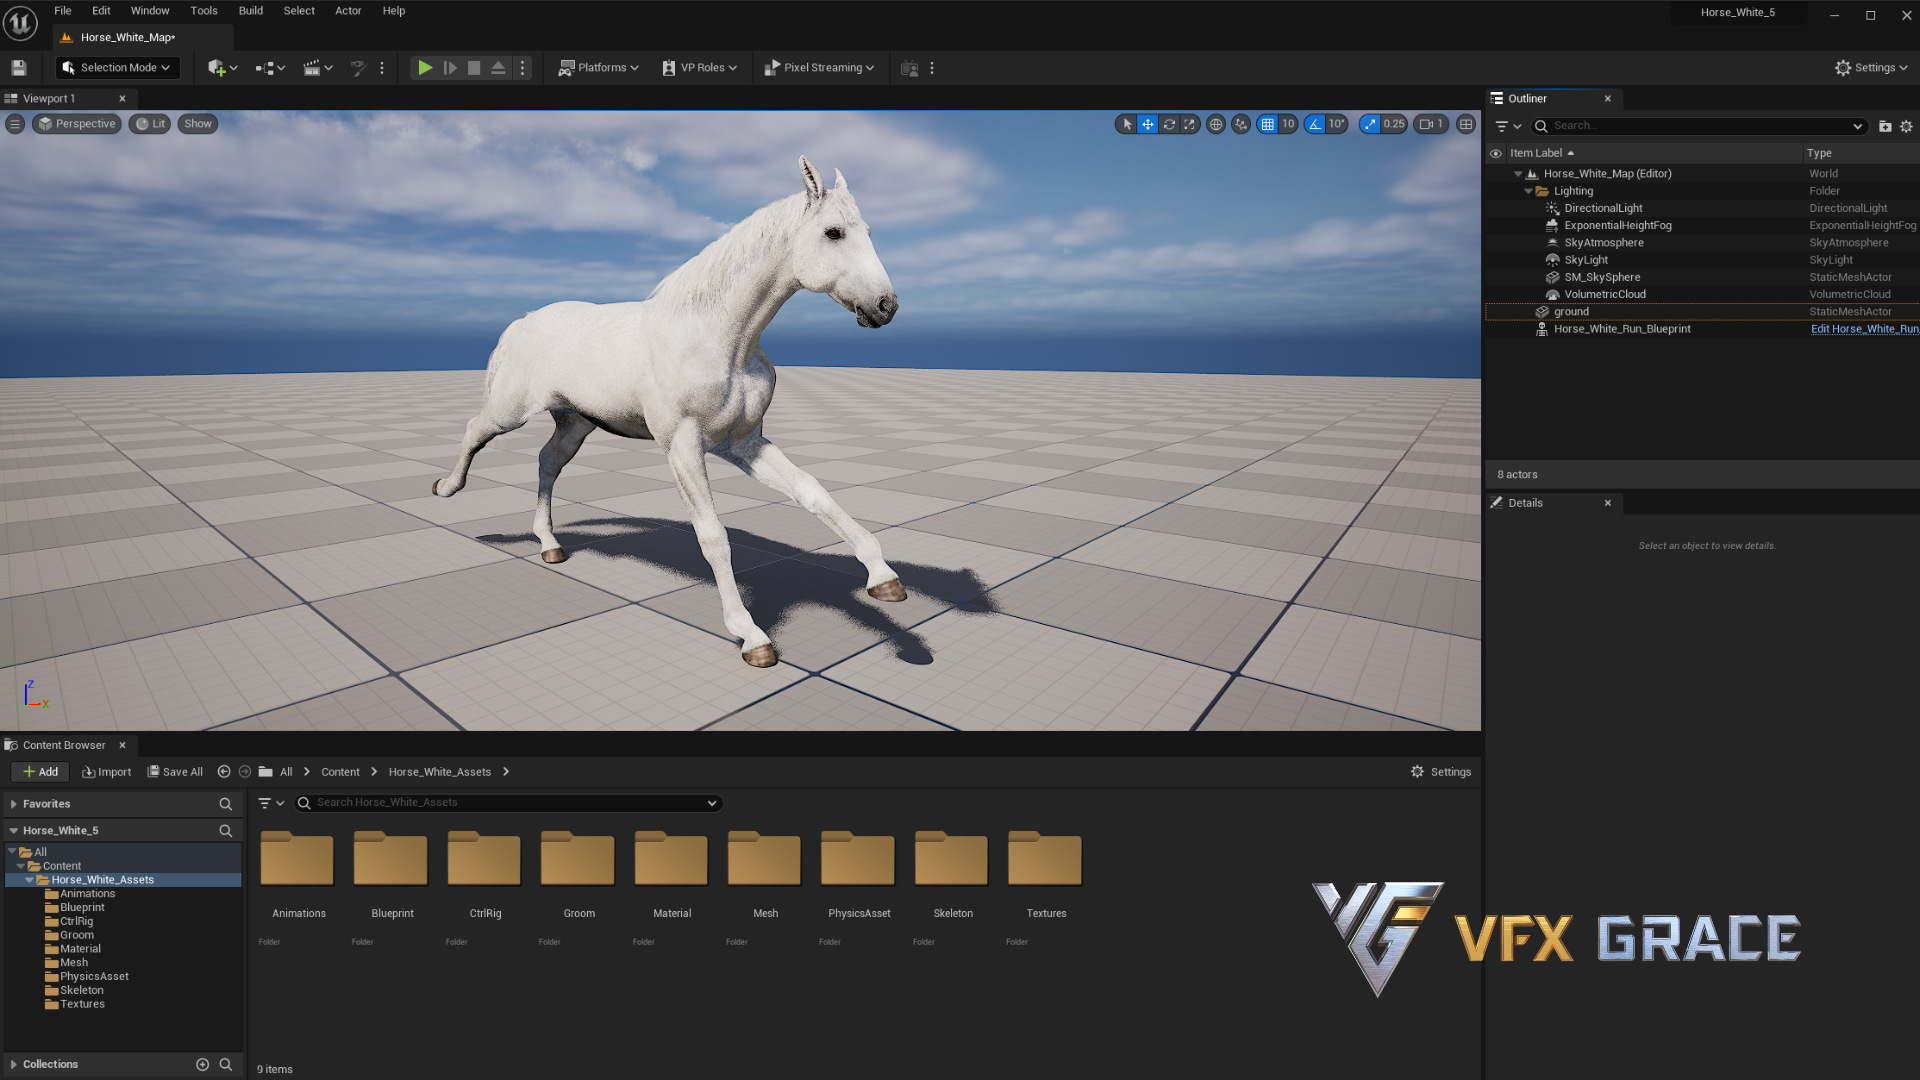Toggle rotation angle snapping
1920x1080 pixels.
click(1315, 124)
